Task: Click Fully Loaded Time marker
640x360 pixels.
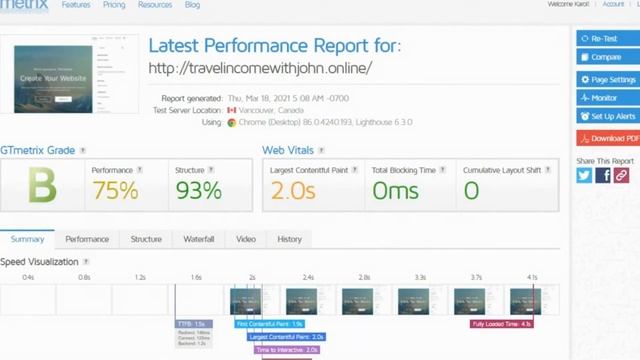Action: 502,324
